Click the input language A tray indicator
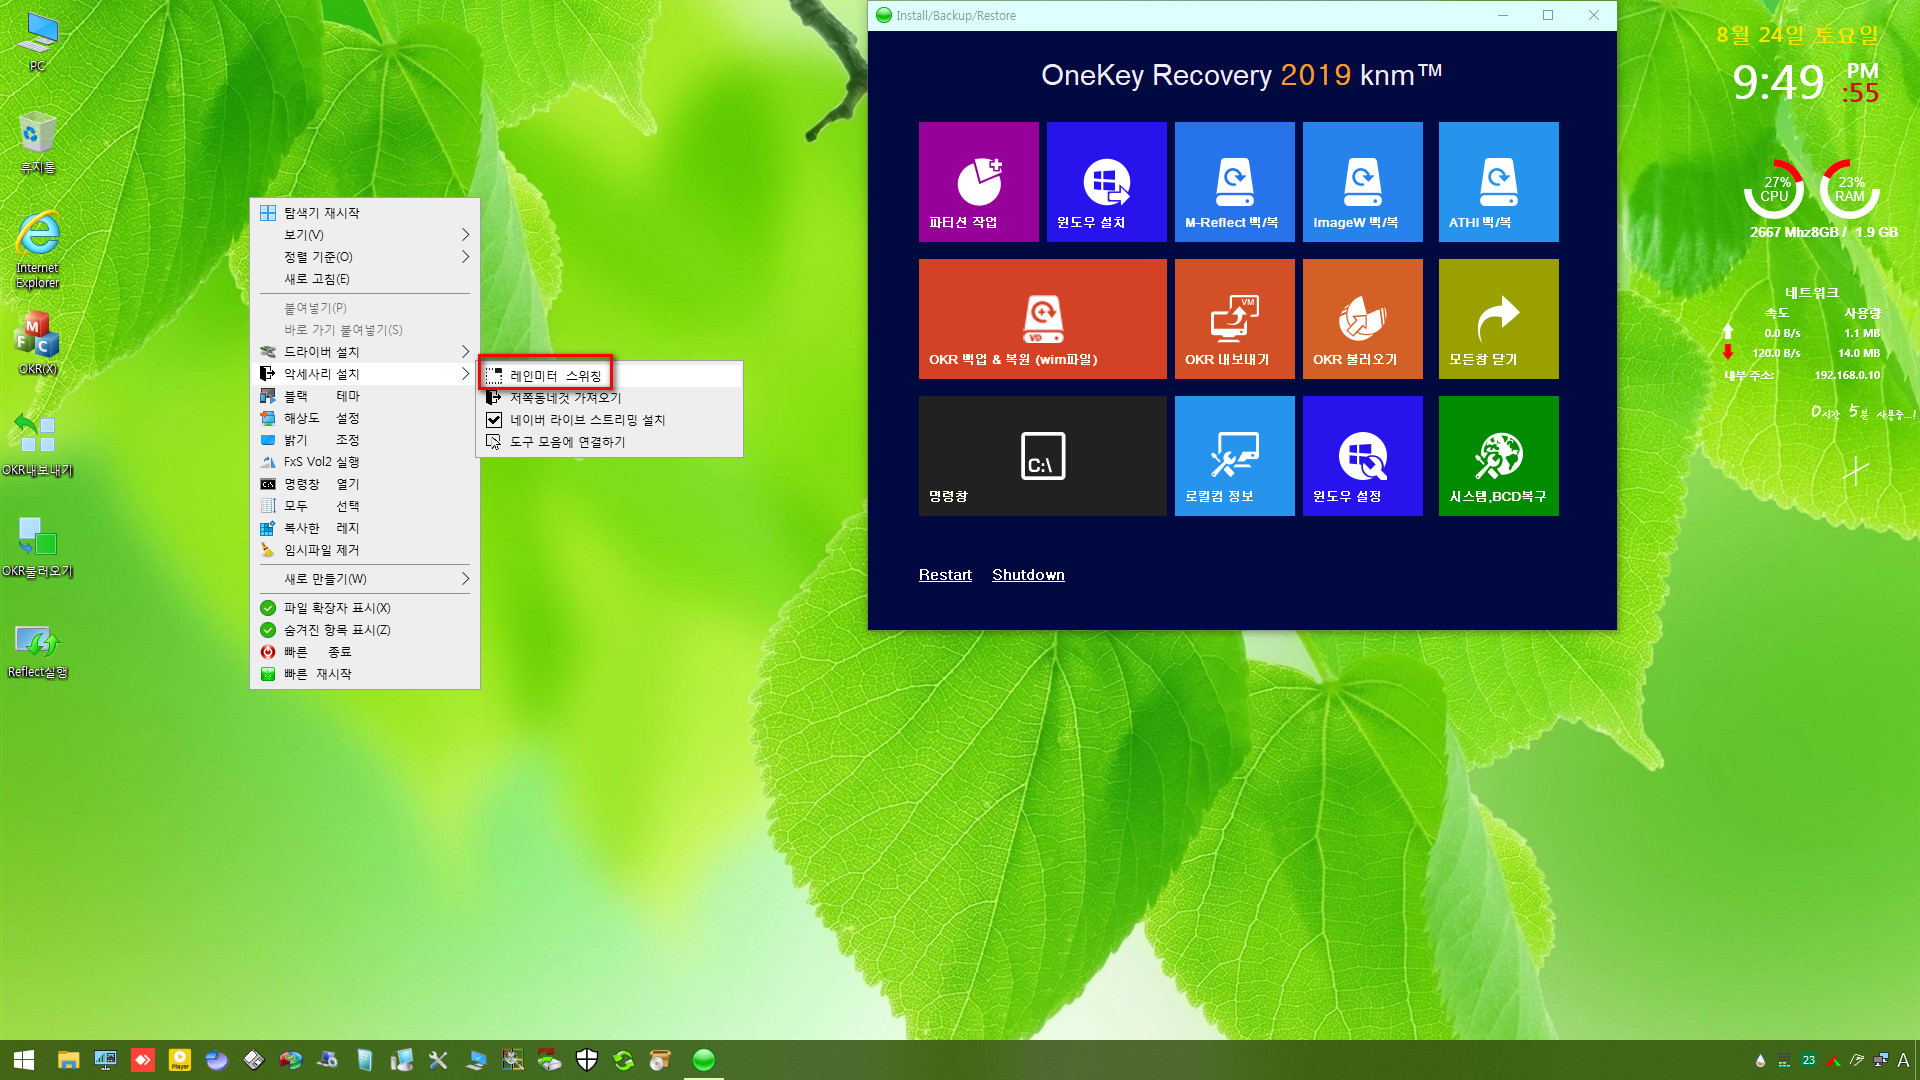Viewport: 1920px width, 1080px height. [x=1903, y=1060]
